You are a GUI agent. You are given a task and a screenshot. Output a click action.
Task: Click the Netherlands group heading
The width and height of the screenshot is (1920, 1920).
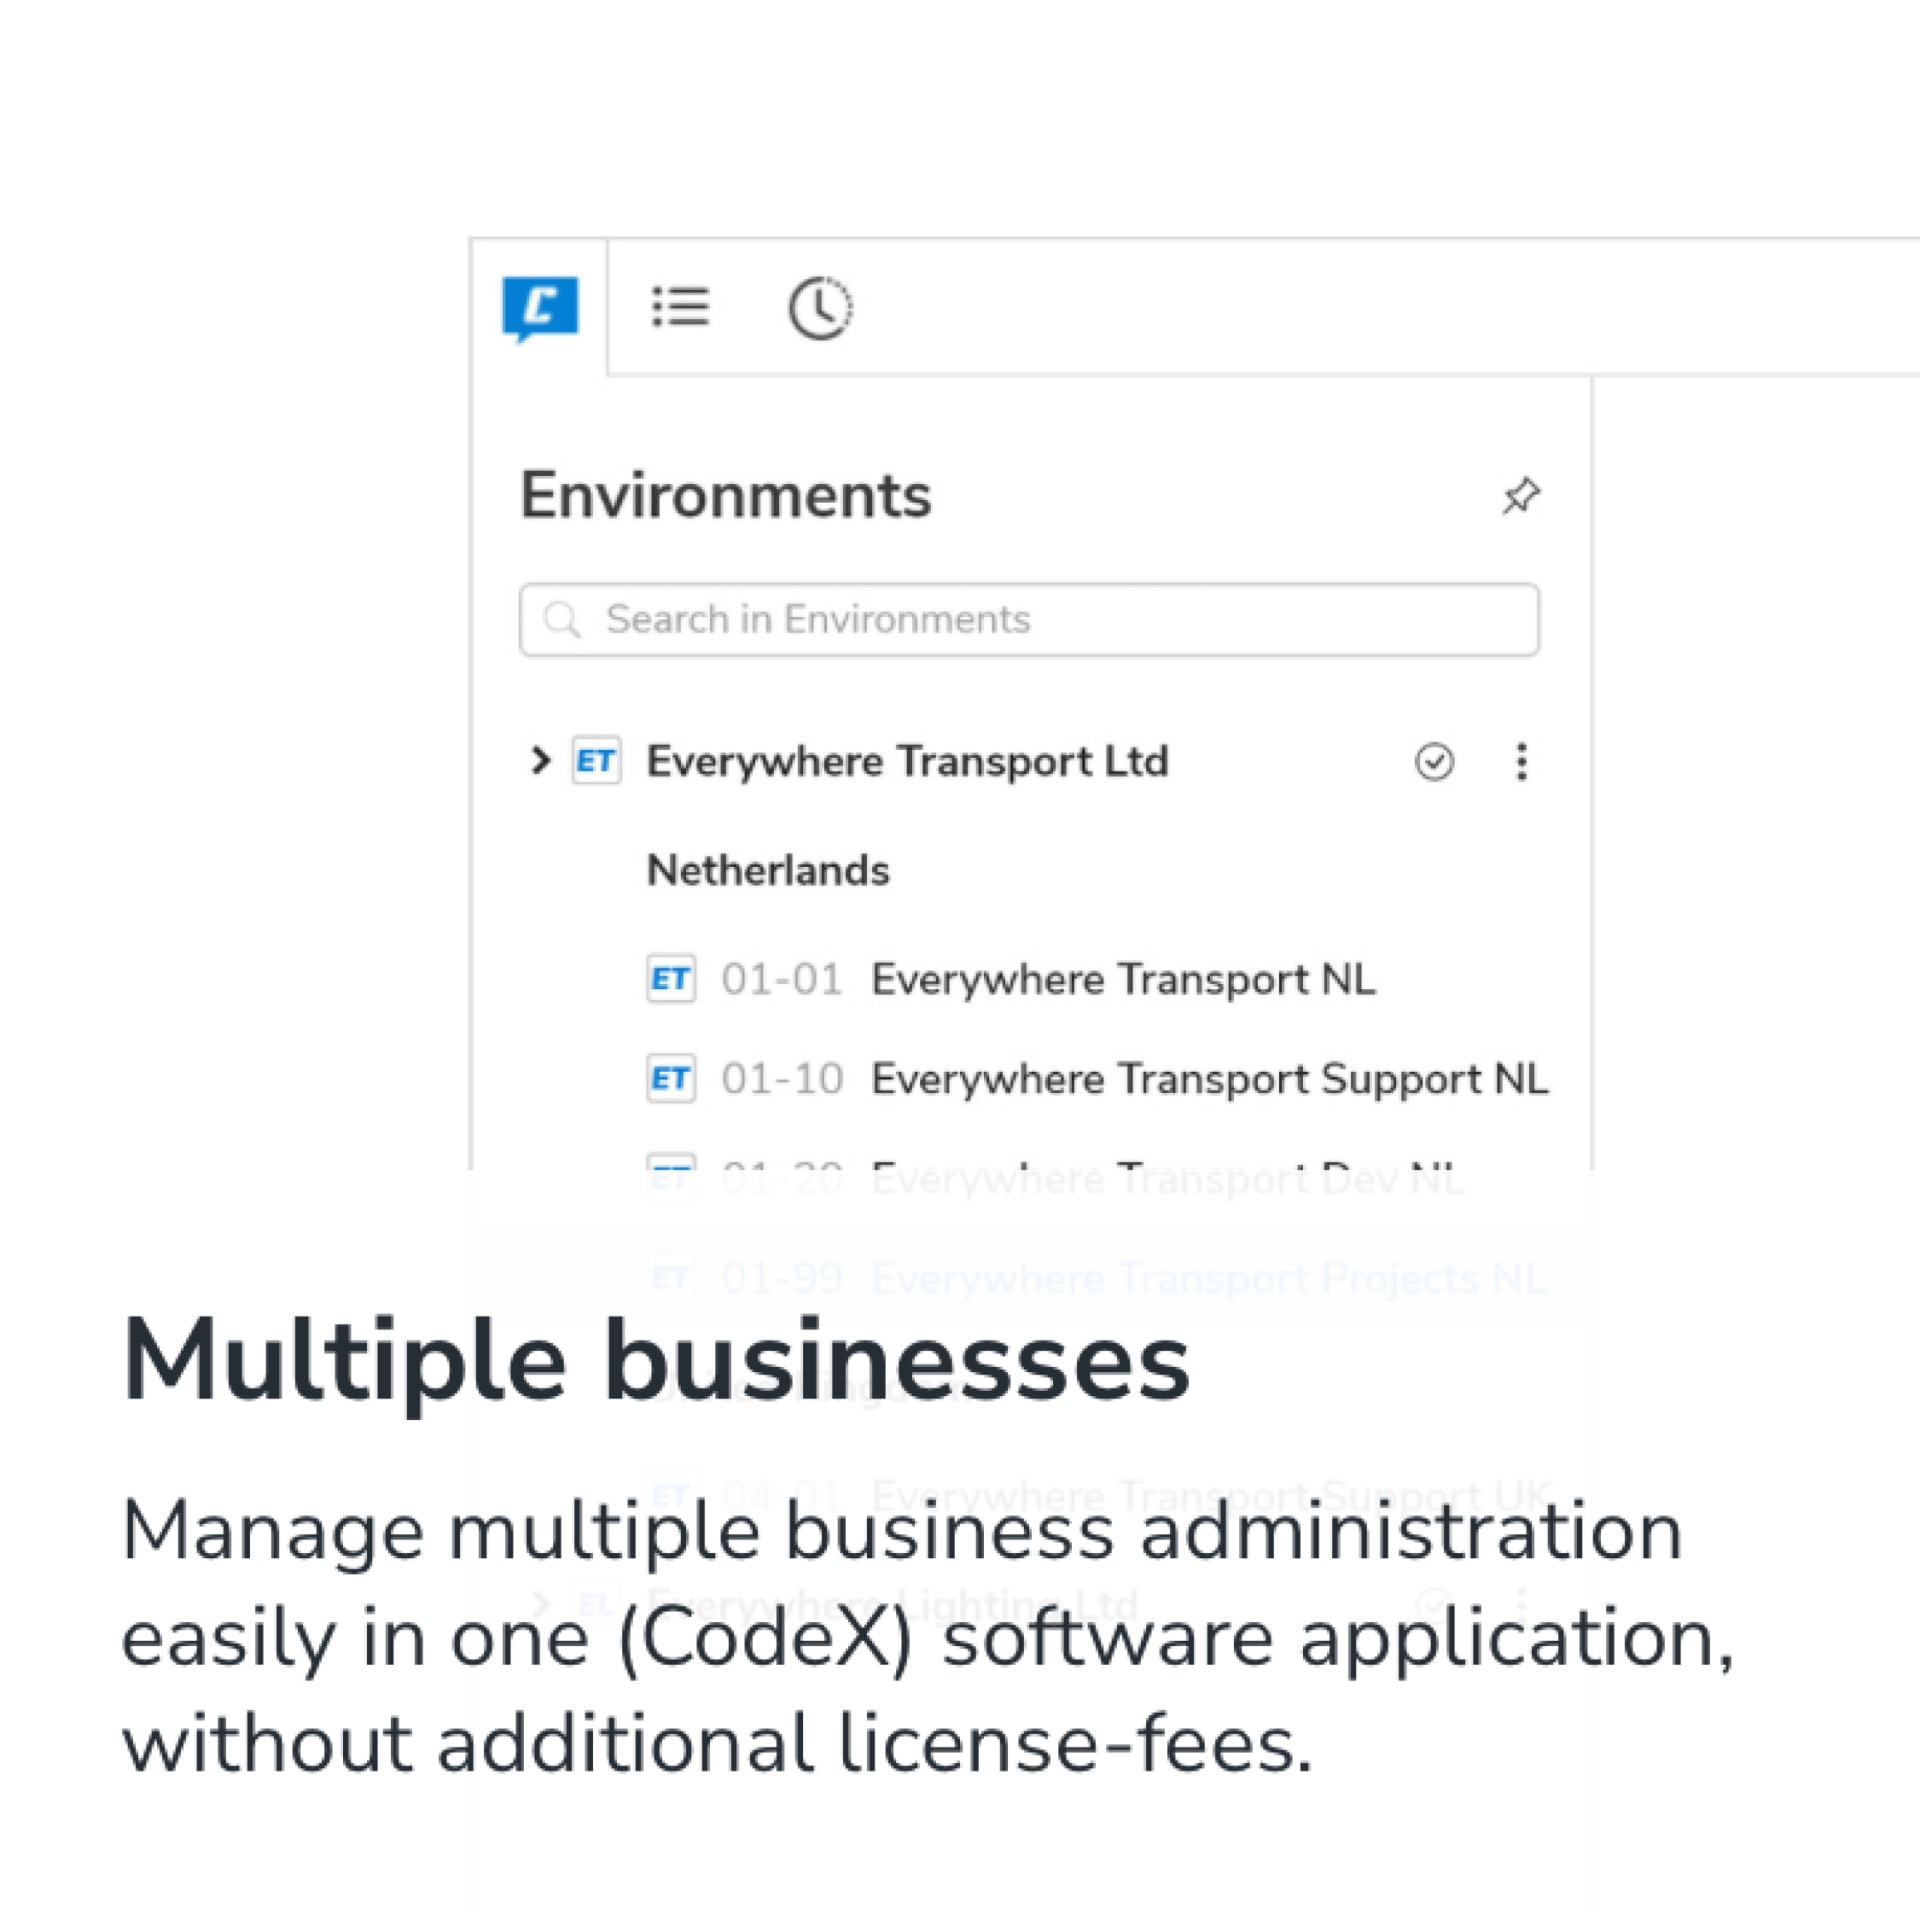(768, 870)
